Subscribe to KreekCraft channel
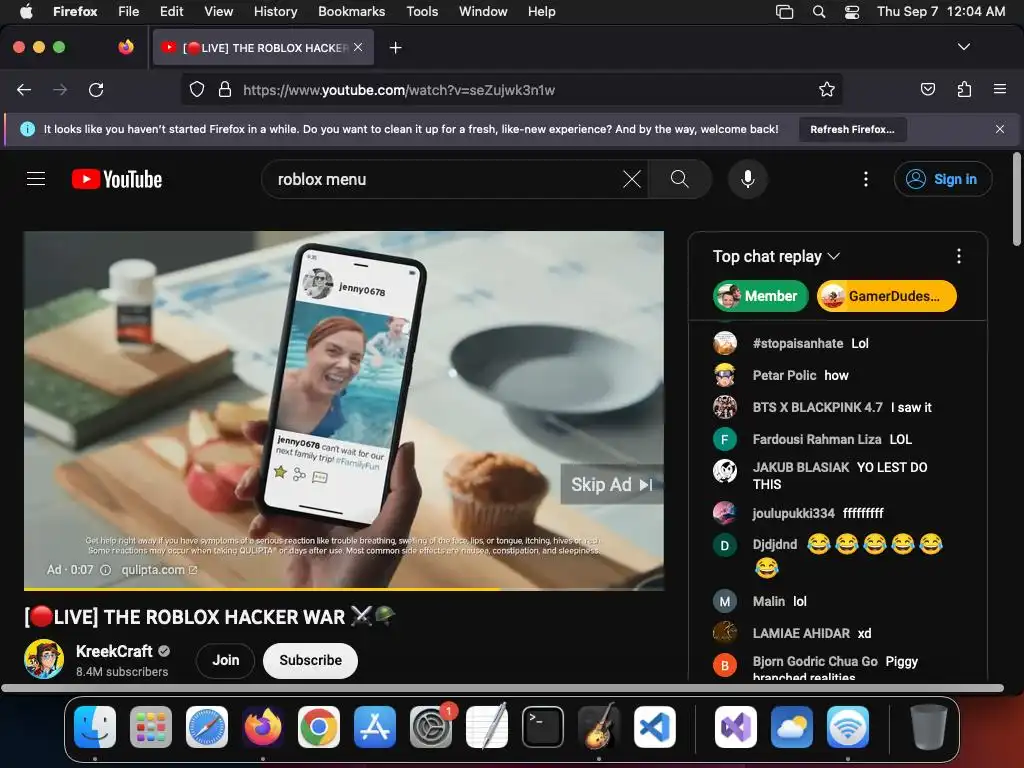The width and height of the screenshot is (1024, 768). pos(310,660)
